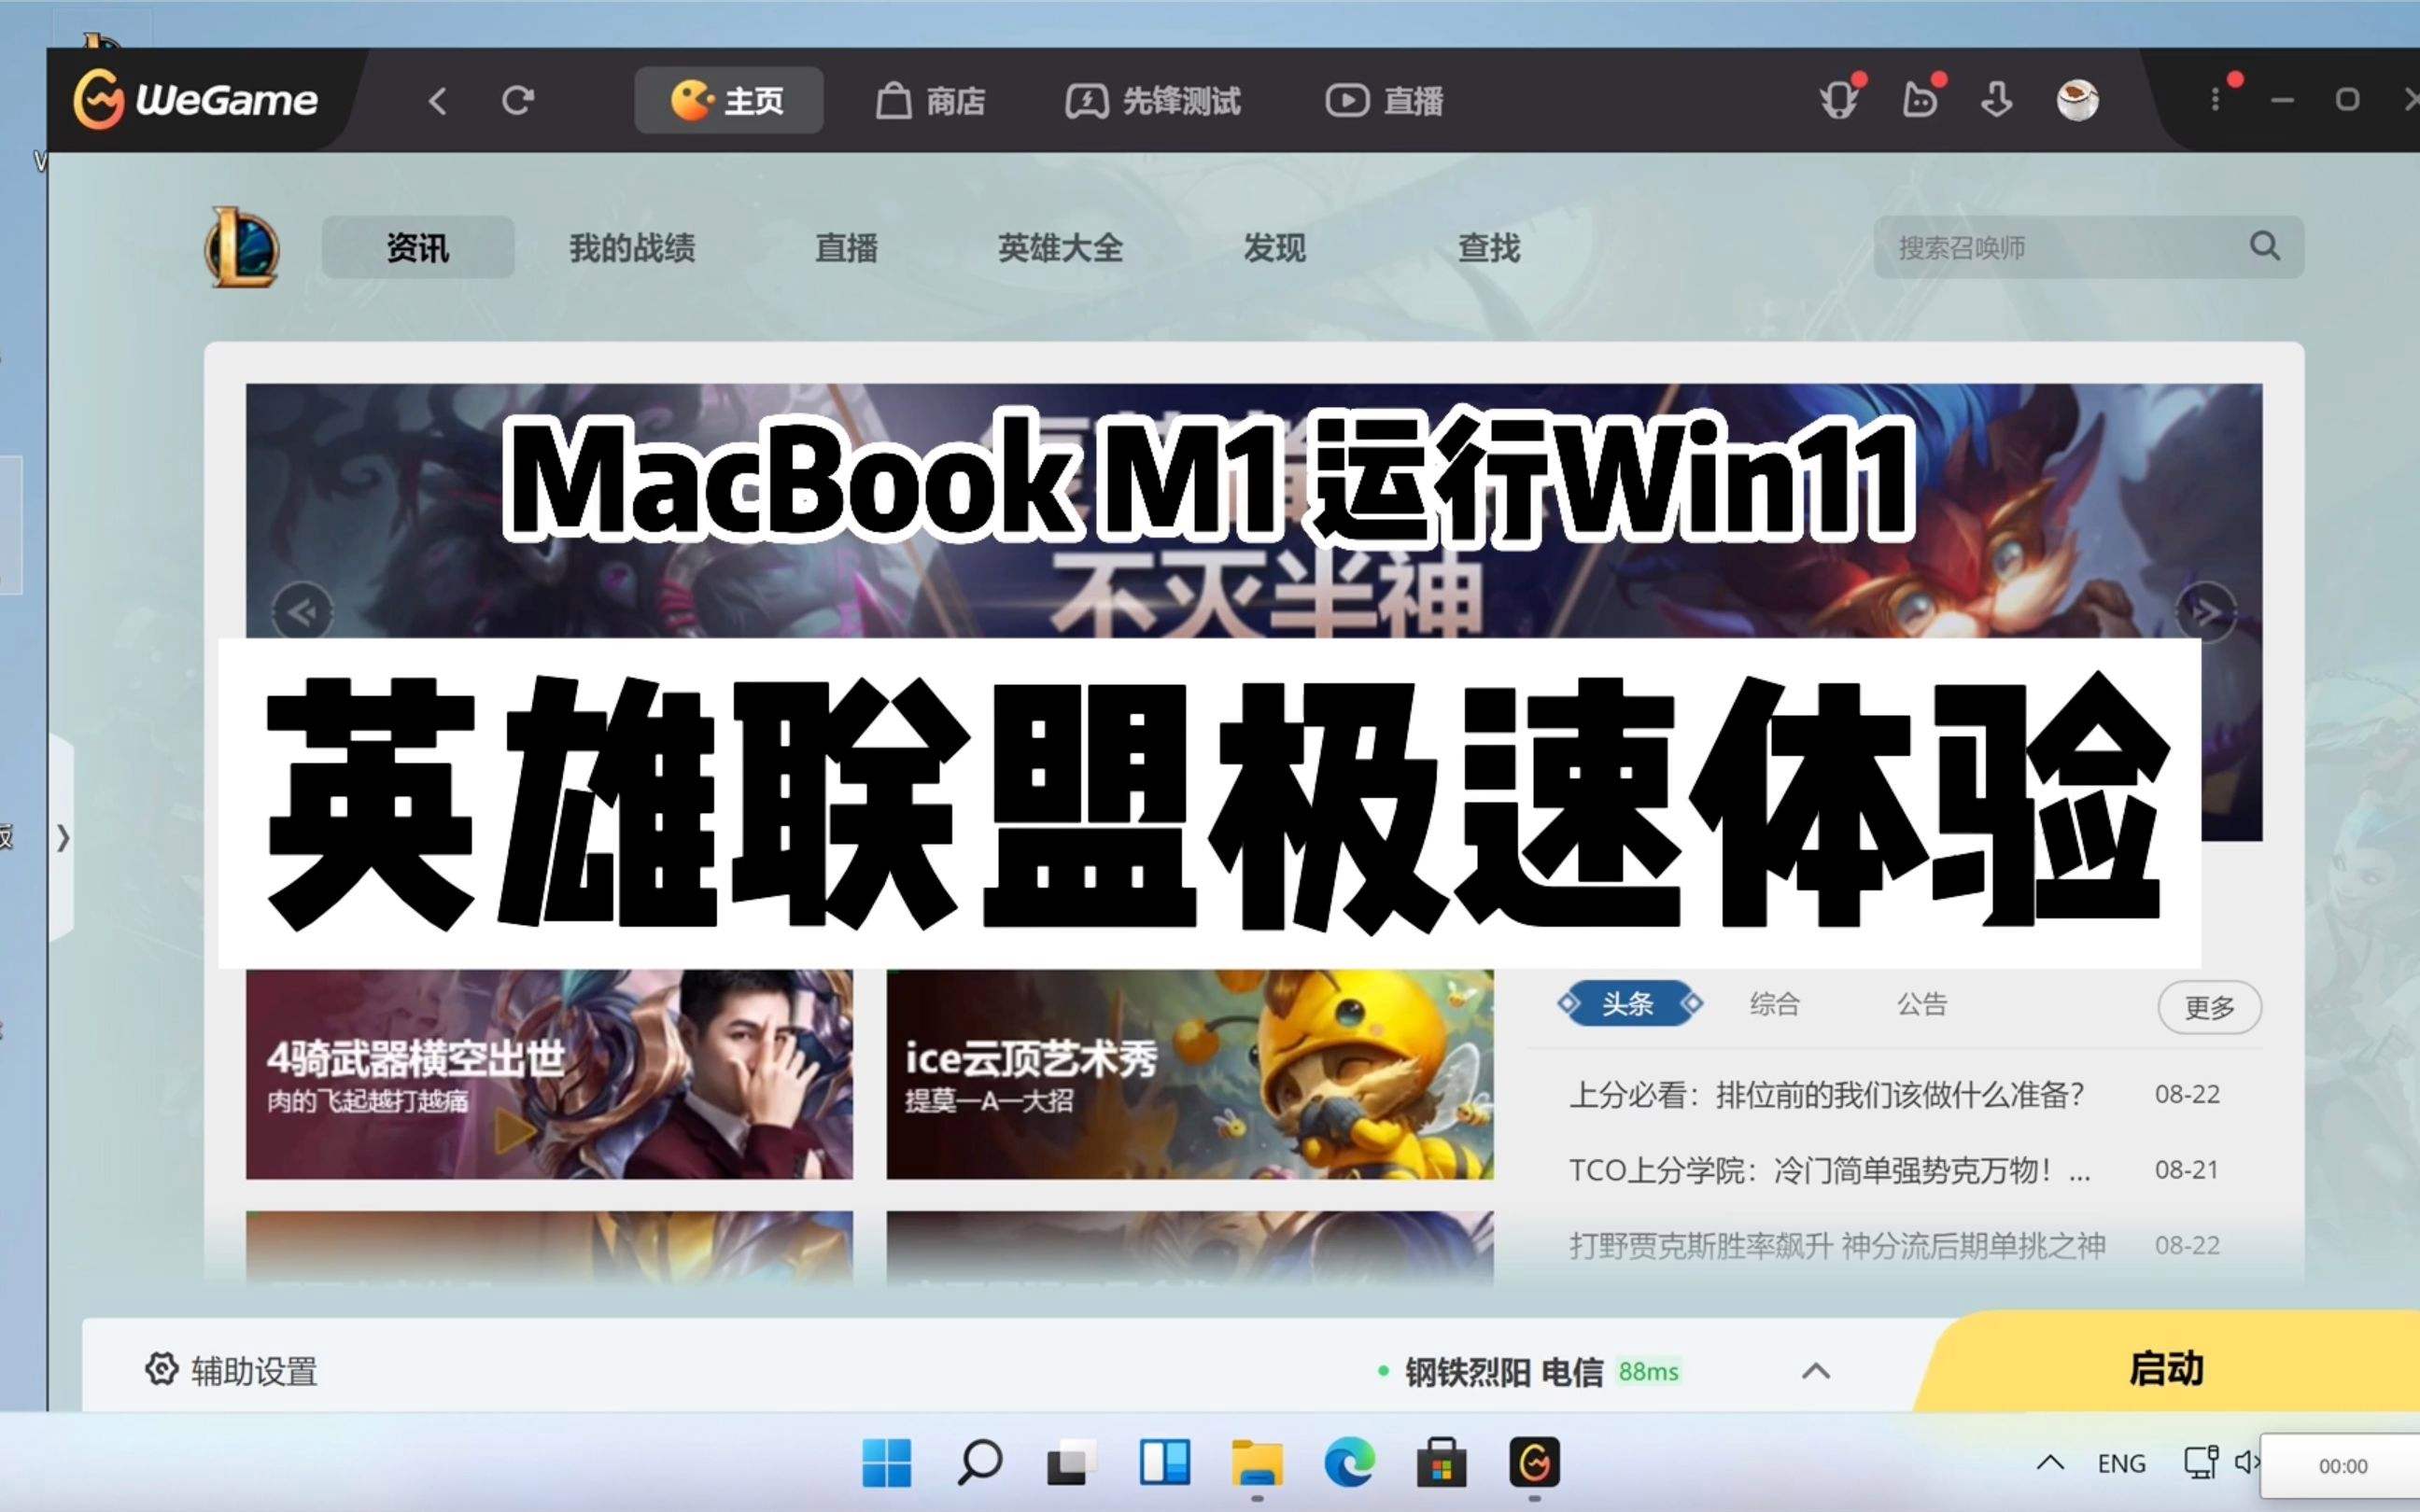The width and height of the screenshot is (2420, 1512).
Task: Select the 综合 news filter
Action: pyautogui.click(x=1774, y=1004)
